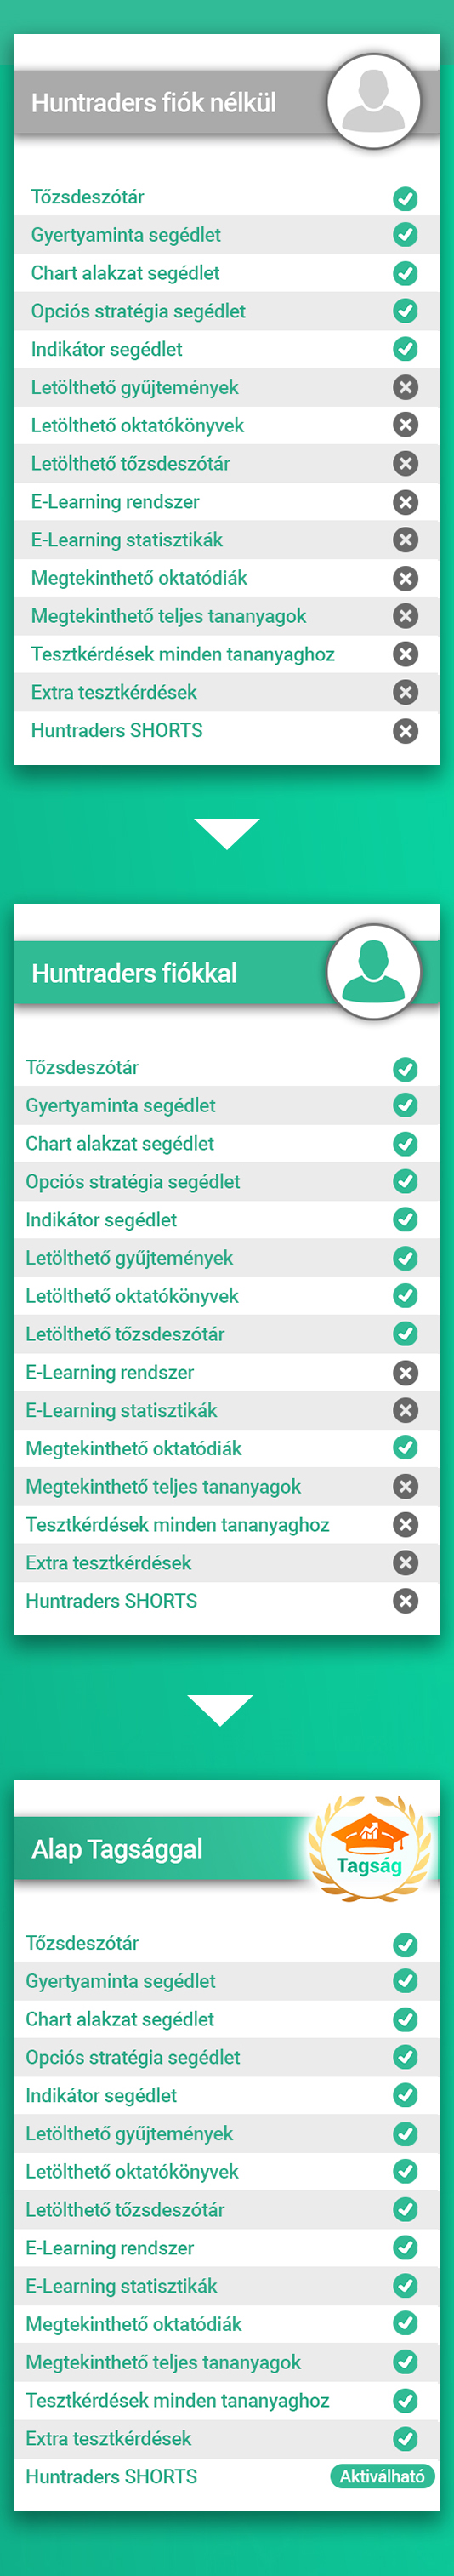
Task: Click the green check for Megtekinthető oktatódiák in the fiókkal panel
Action: 405,1447
